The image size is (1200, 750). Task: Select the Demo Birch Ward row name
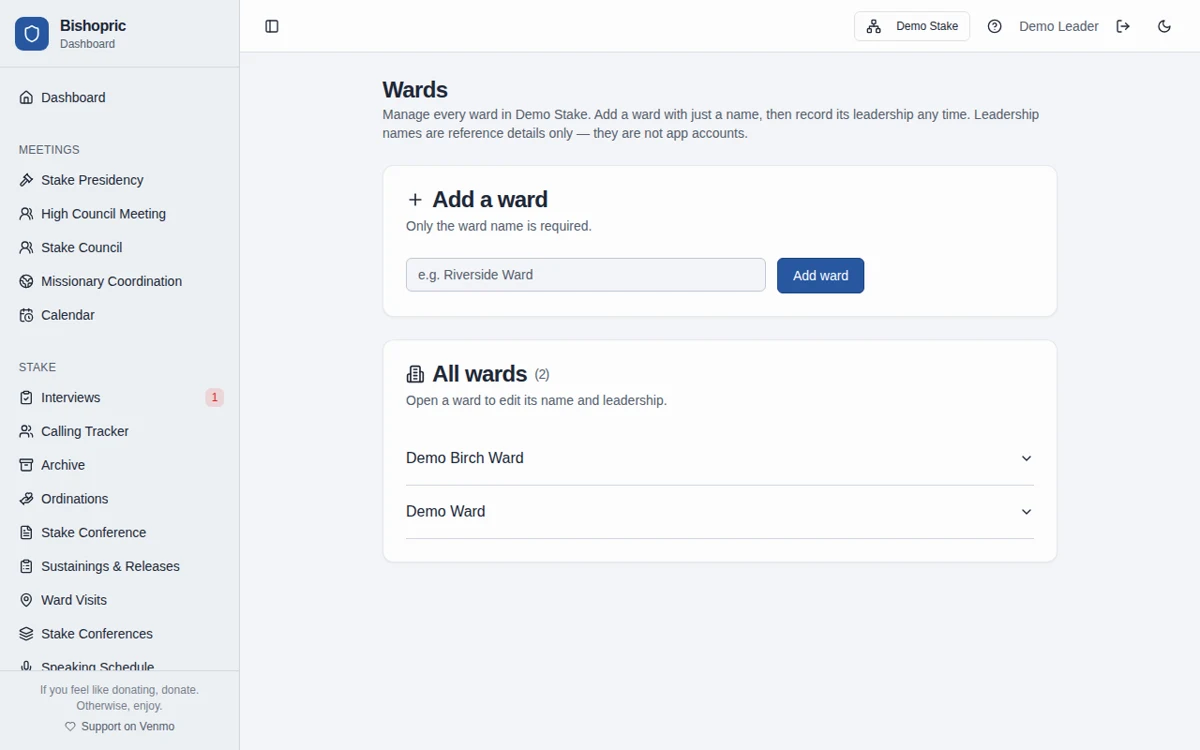(x=465, y=458)
